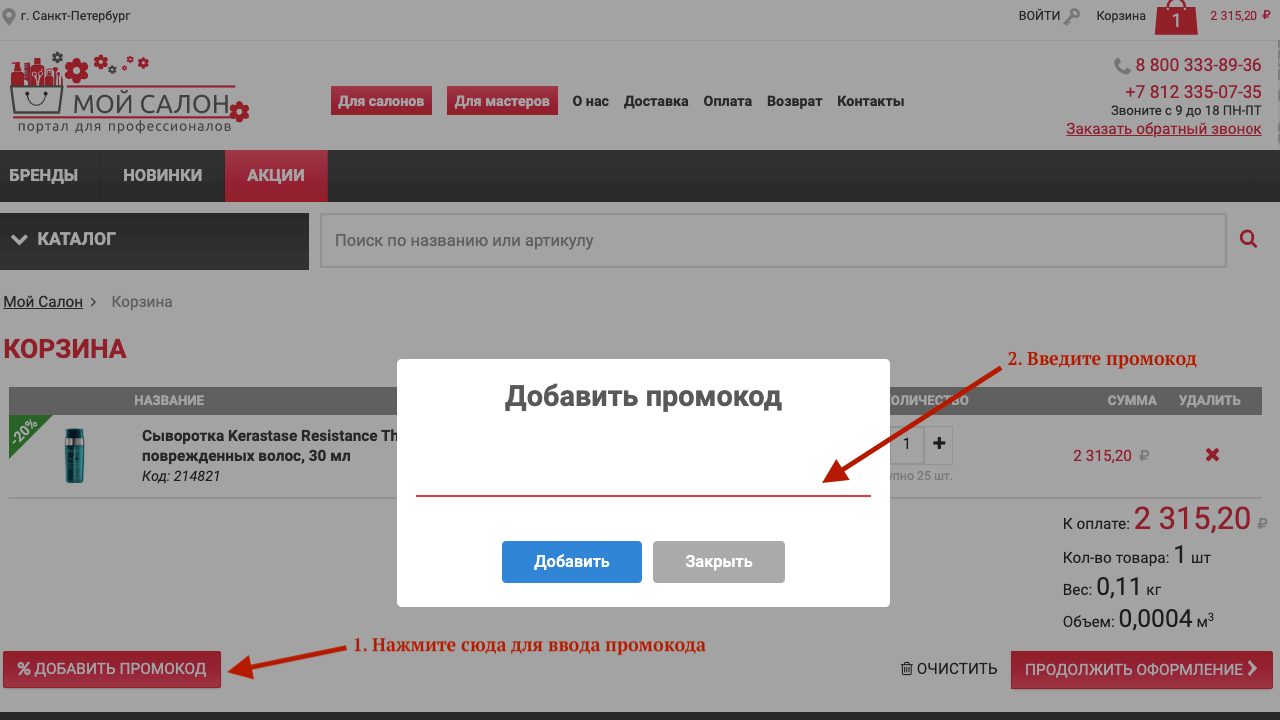Click the product search field
Screen dimensions: 1280x720
point(772,241)
